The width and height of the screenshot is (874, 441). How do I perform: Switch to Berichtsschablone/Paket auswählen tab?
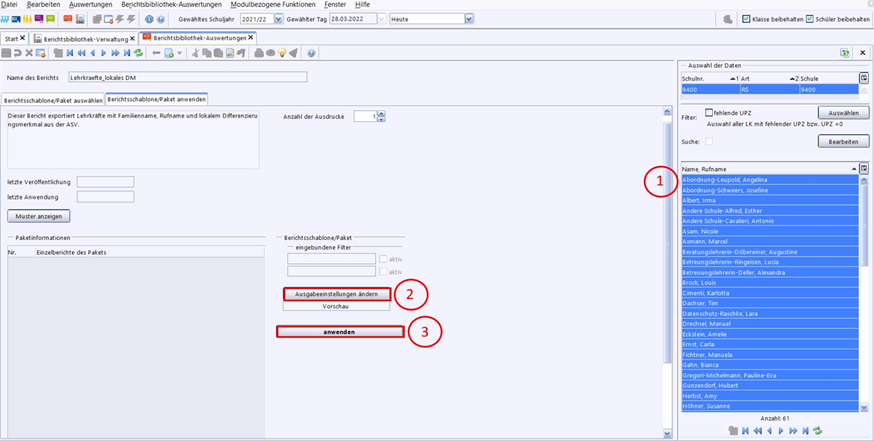(x=53, y=100)
